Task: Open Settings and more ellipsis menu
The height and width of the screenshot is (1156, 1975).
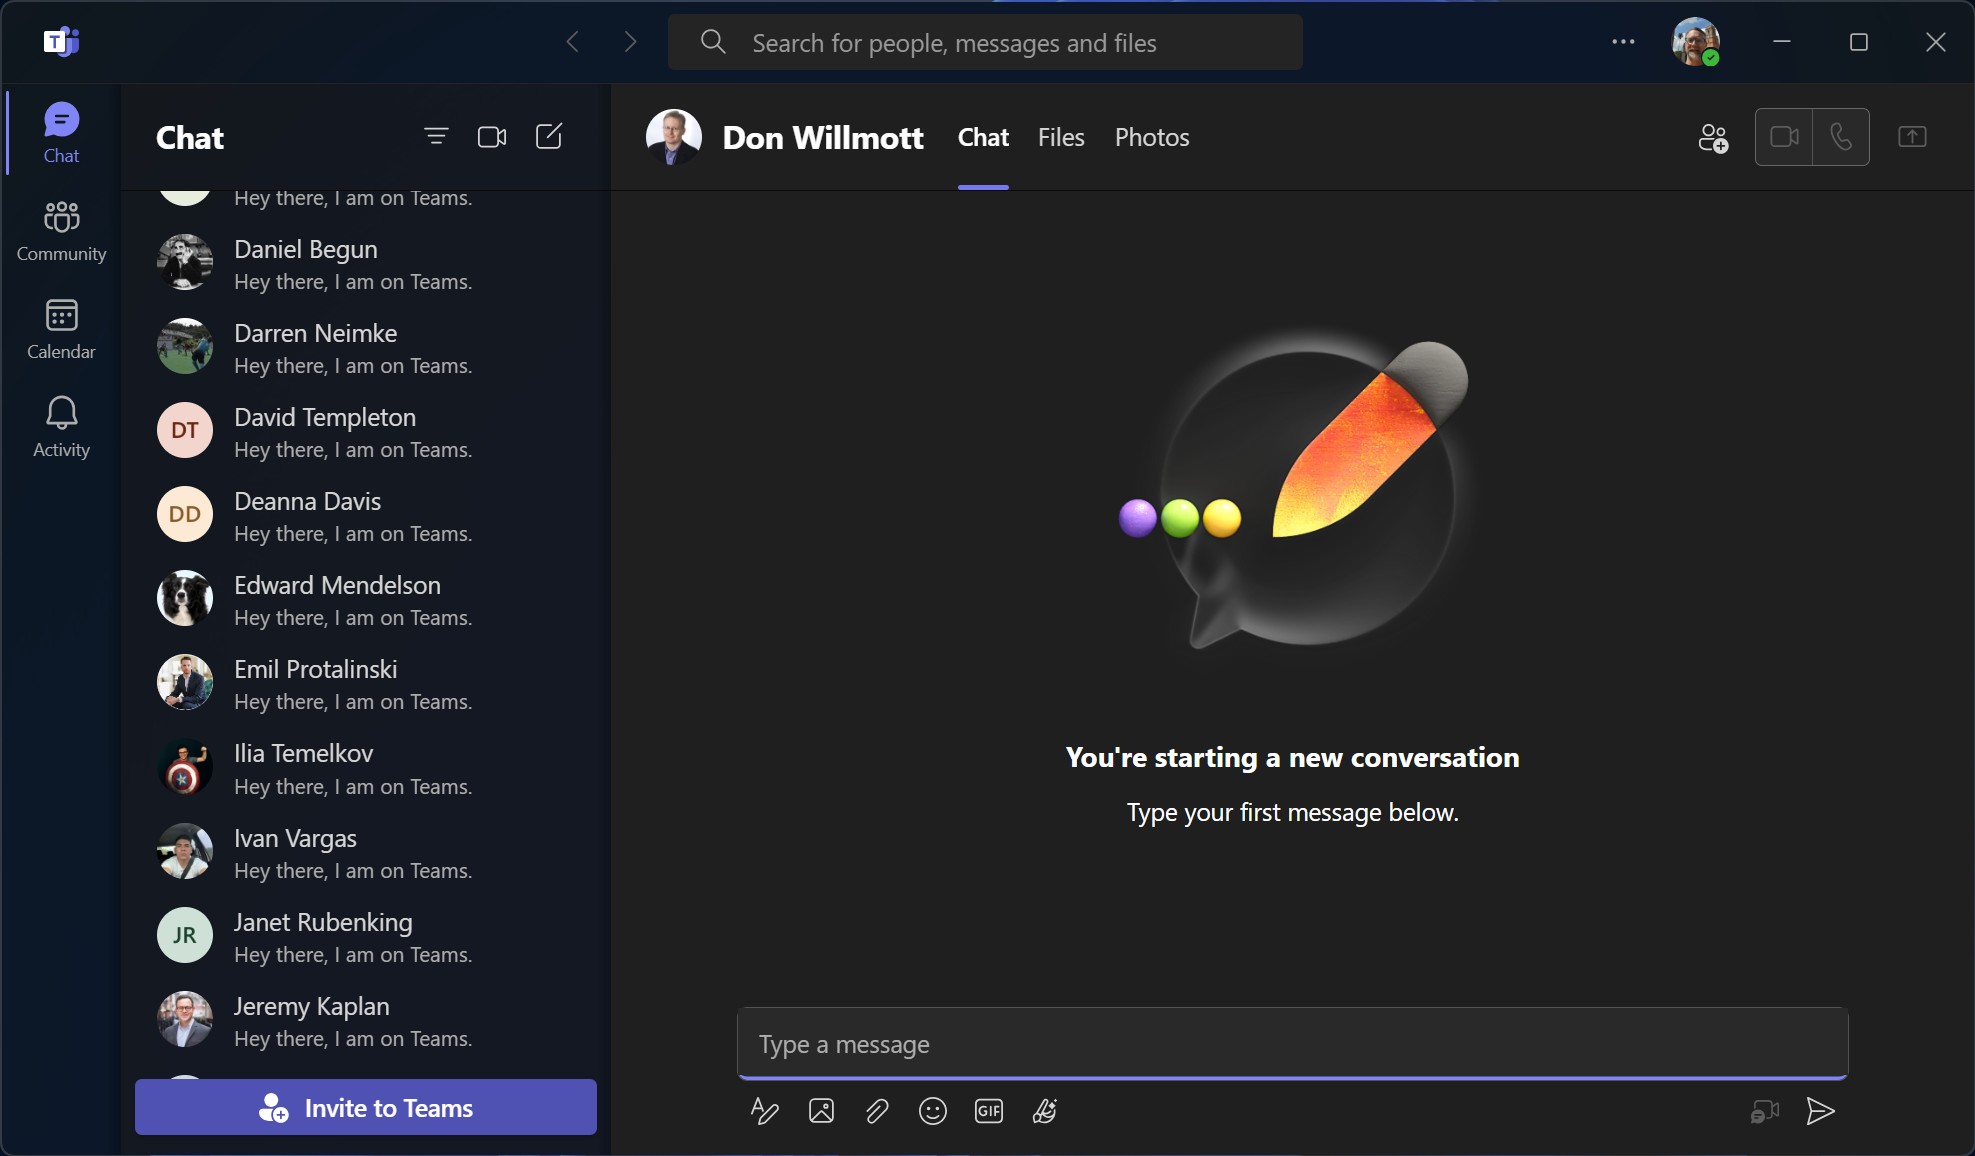Action: click(x=1623, y=42)
